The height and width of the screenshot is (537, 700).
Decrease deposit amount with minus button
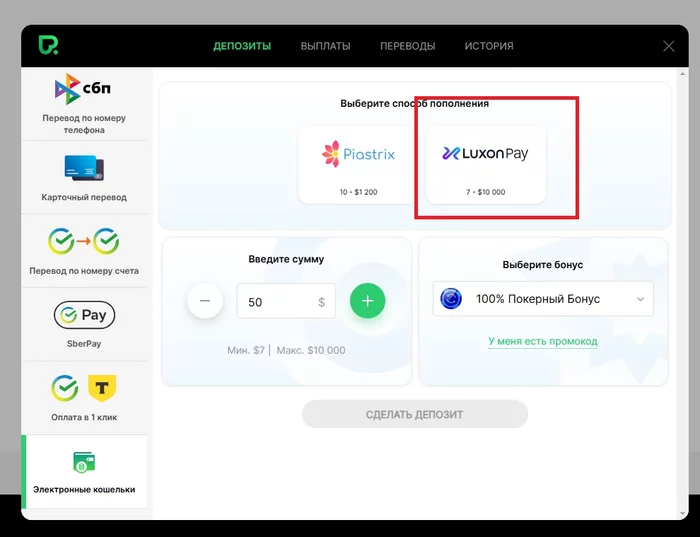(x=205, y=301)
